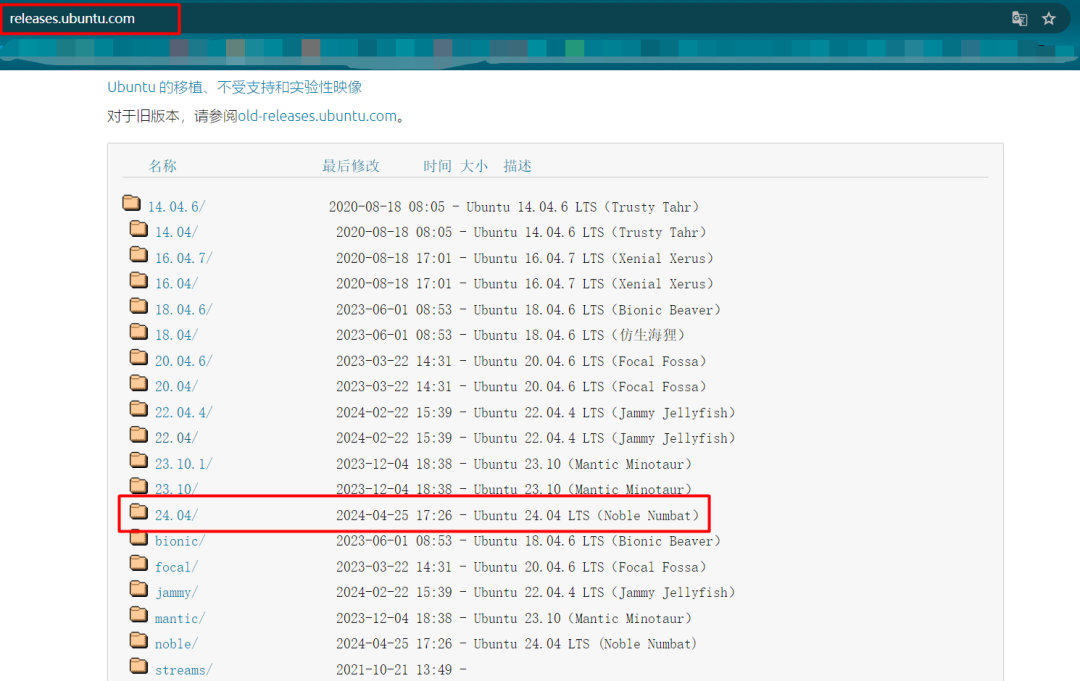Click the folder icon beside jammy/
Image resolution: width=1080 pixels, height=681 pixels.
click(x=138, y=589)
